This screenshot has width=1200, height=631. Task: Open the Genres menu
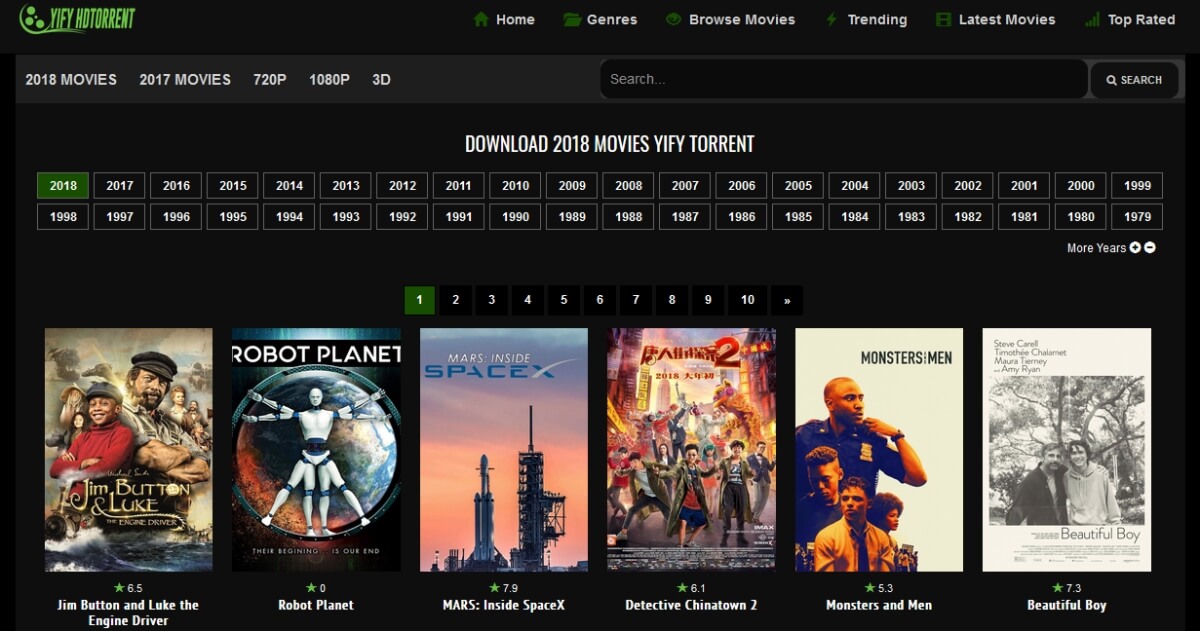600,20
